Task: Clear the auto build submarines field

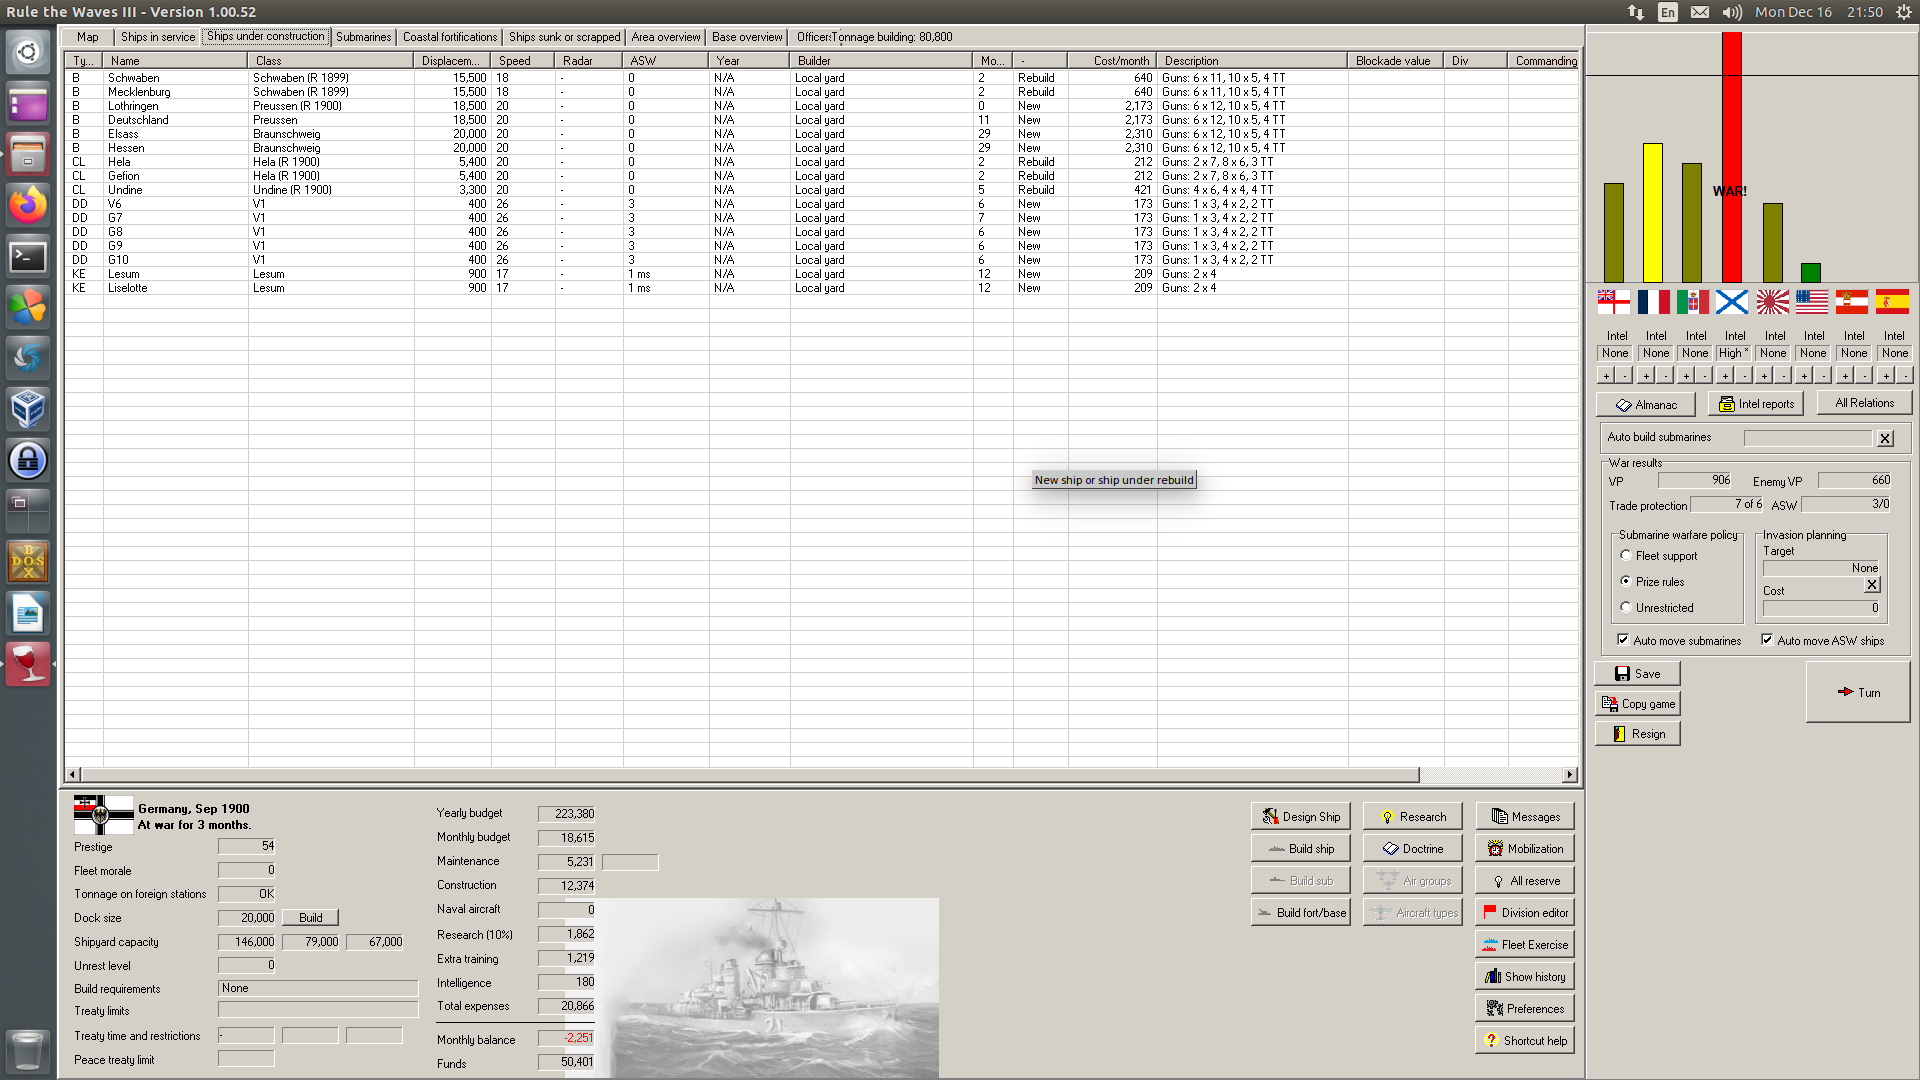Action: pyautogui.click(x=1885, y=438)
